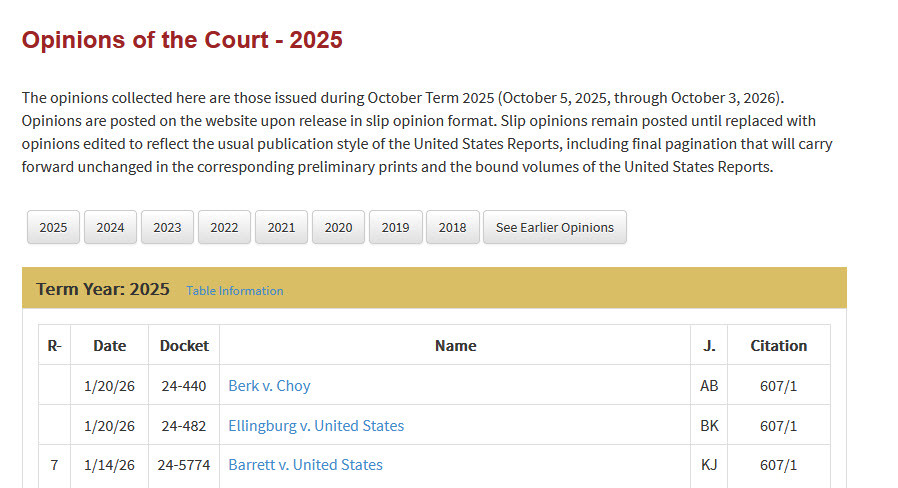Open Ellingburg v. United States opinion
This screenshot has height=488, width=898.
pyautogui.click(x=316, y=425)
